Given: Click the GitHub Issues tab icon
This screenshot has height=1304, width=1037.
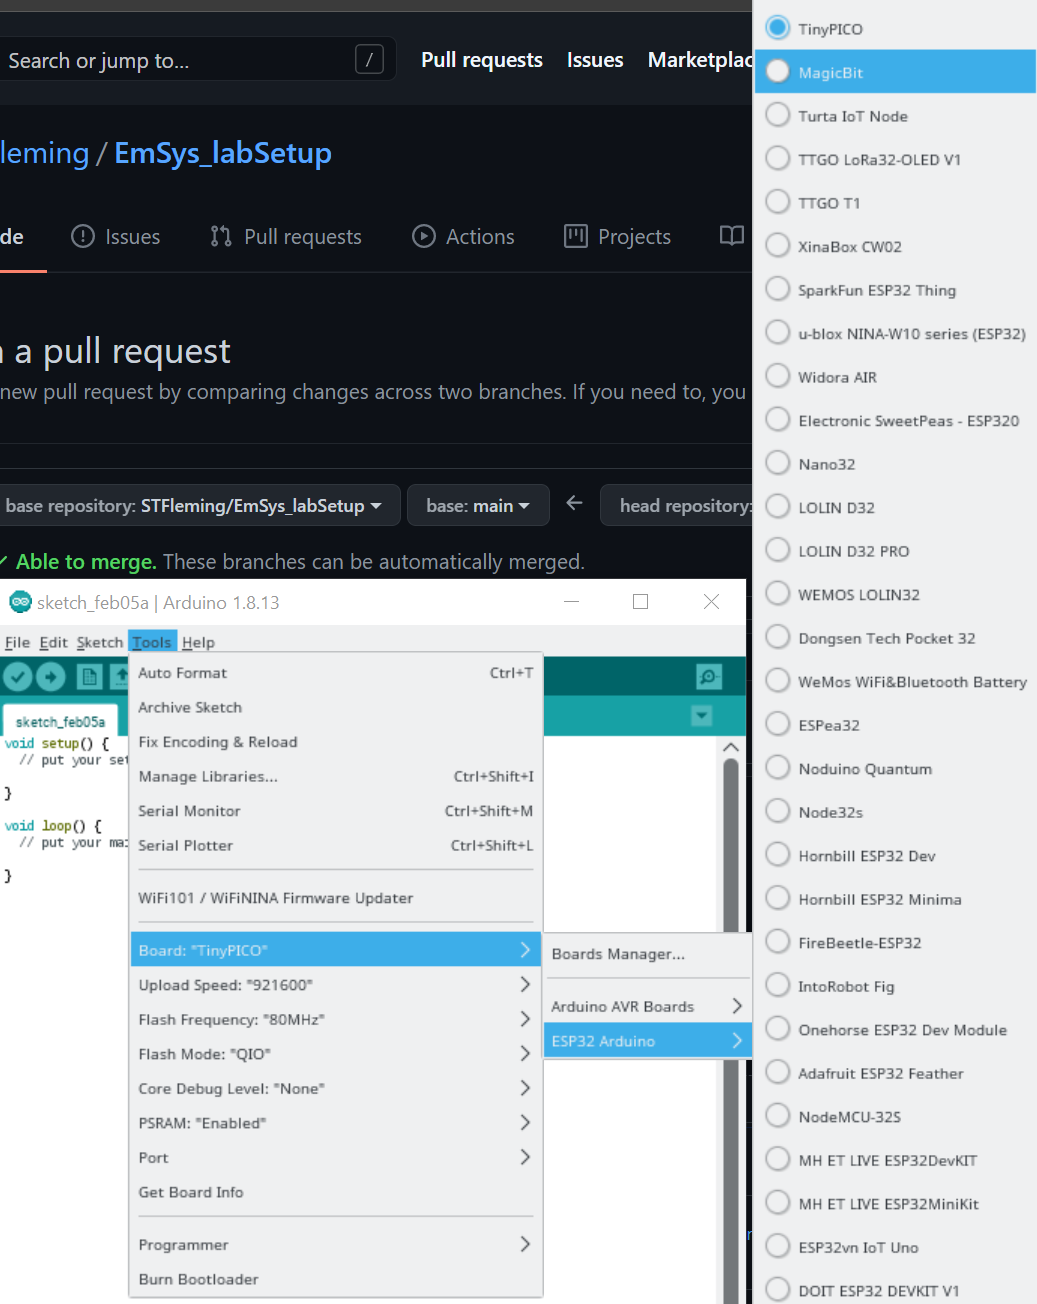Looking at the screenshot, I should [83, 237].
